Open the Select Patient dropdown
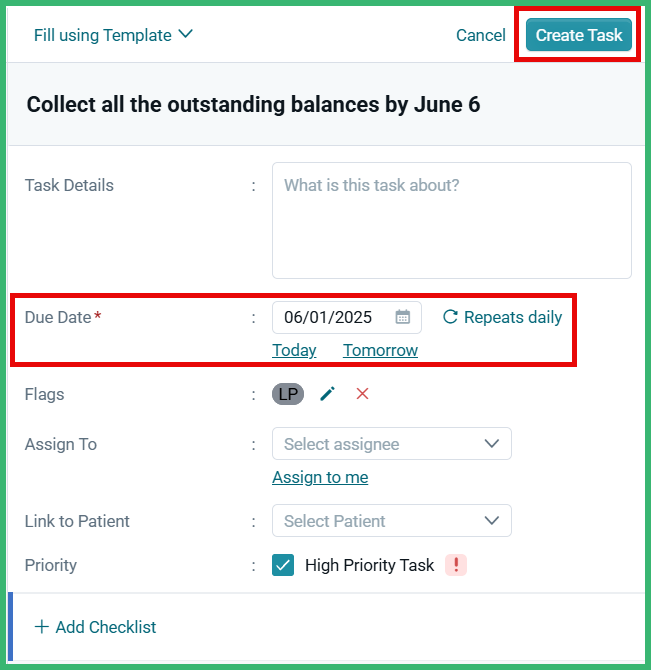The width and height of the screenshot is (651, 670). click(x=392, y=521)
